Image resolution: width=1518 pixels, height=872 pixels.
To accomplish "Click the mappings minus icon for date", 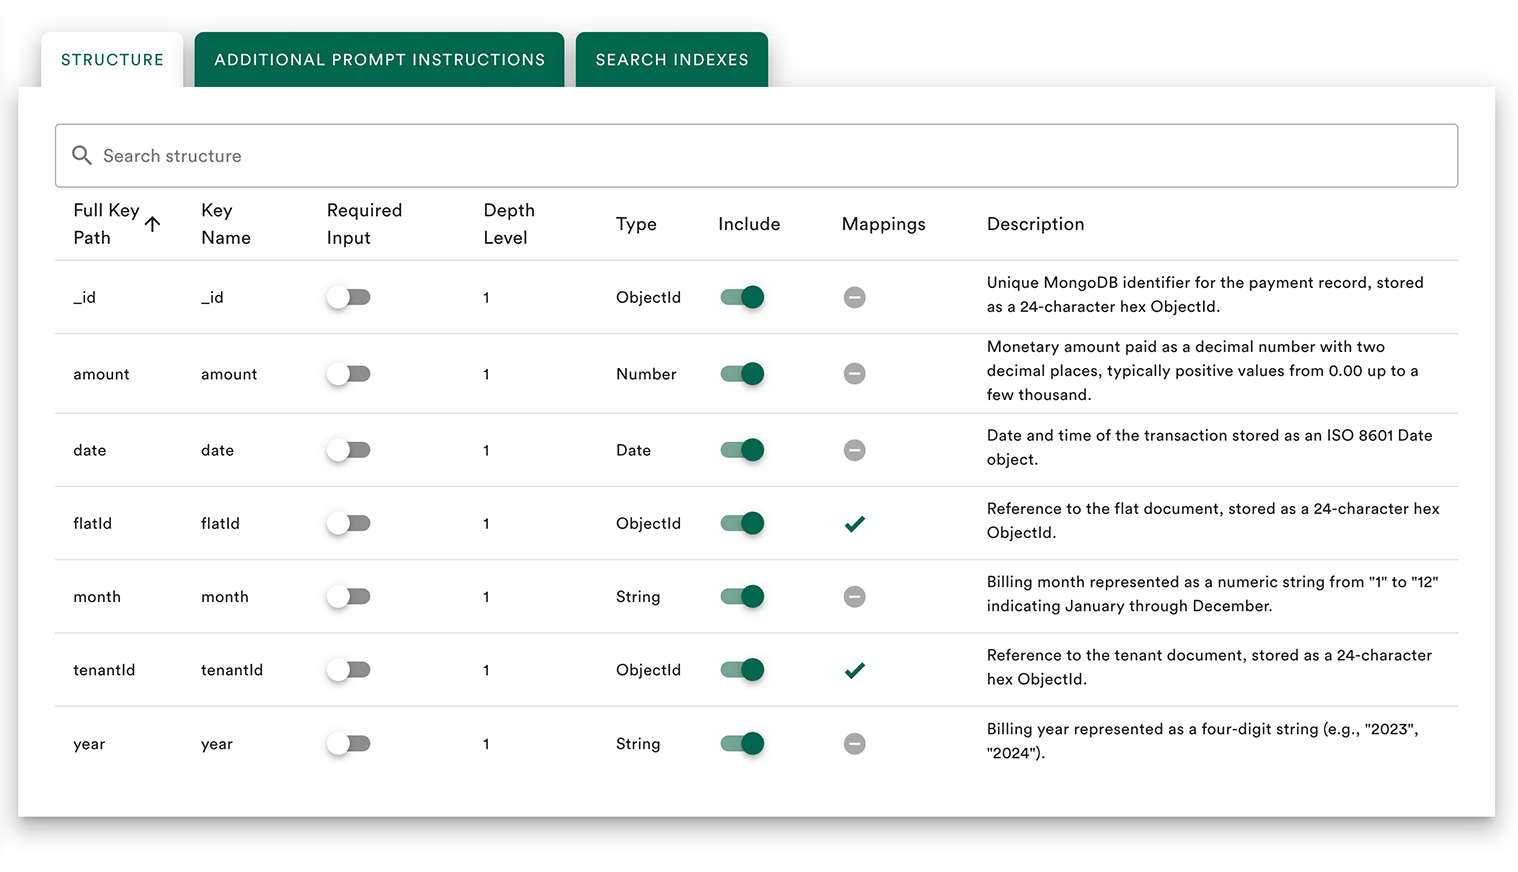I will click(x=854, y=450).
